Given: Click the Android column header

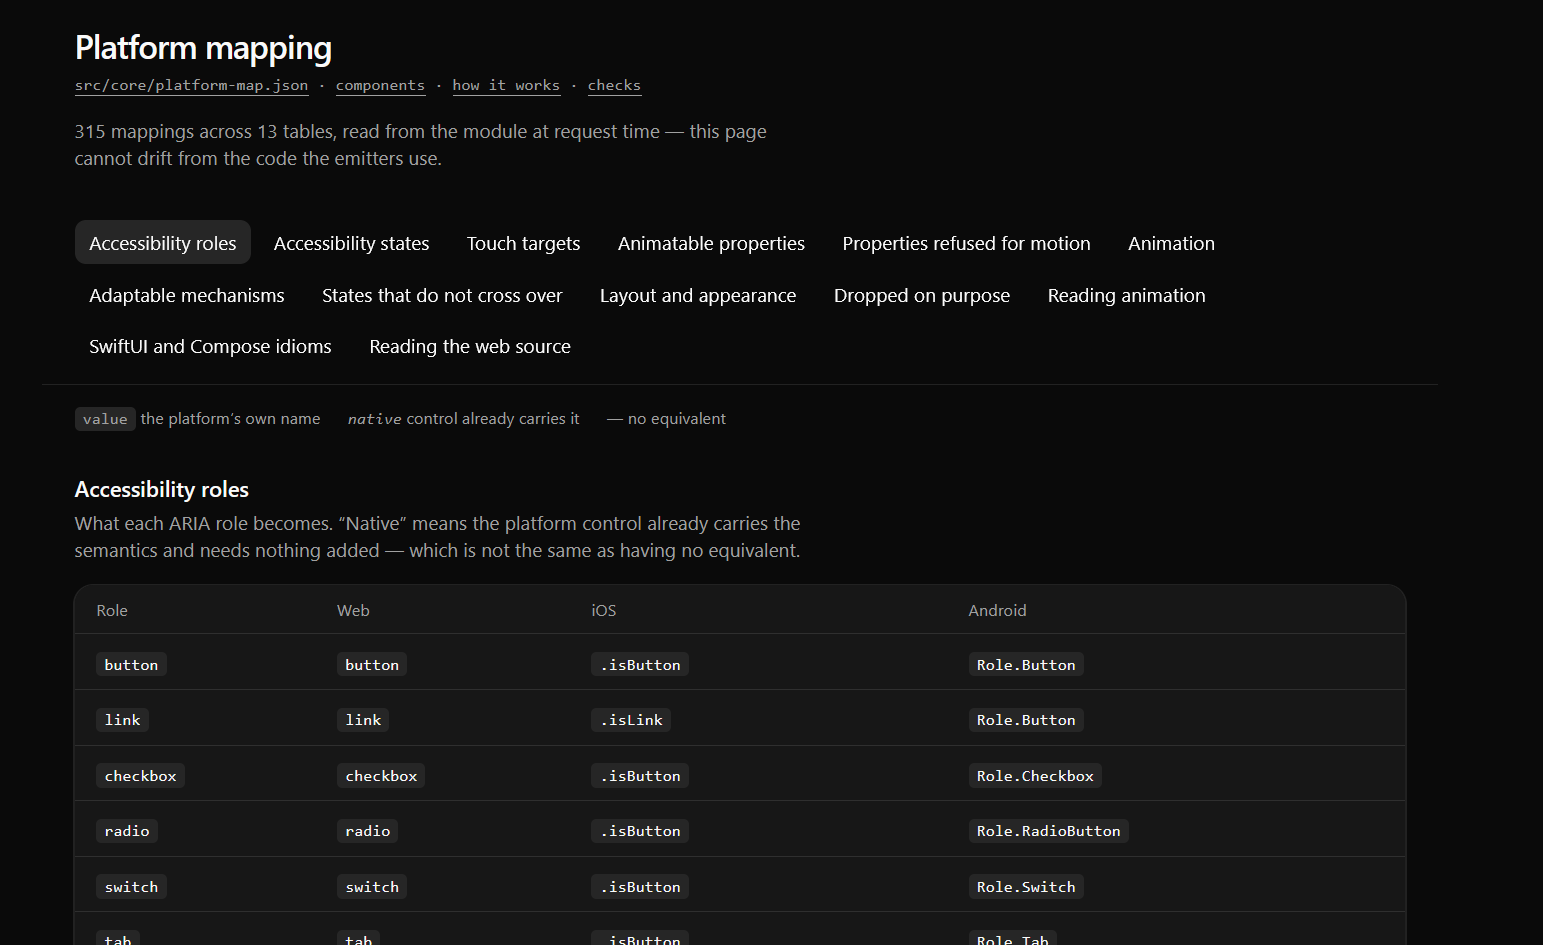Looking at the screenshot, I should (x=997, y=610).
